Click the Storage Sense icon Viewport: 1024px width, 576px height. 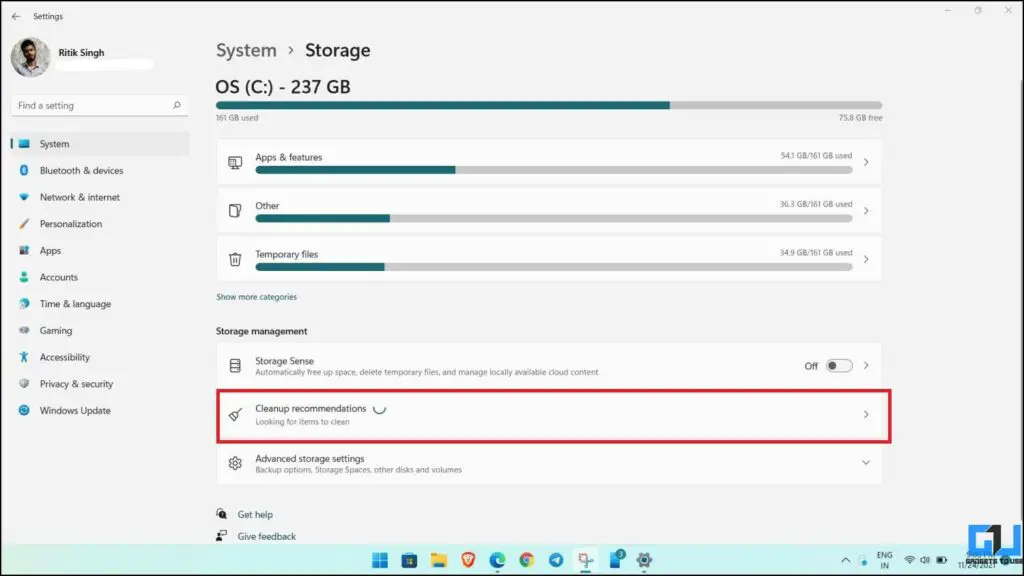[236, 365]
